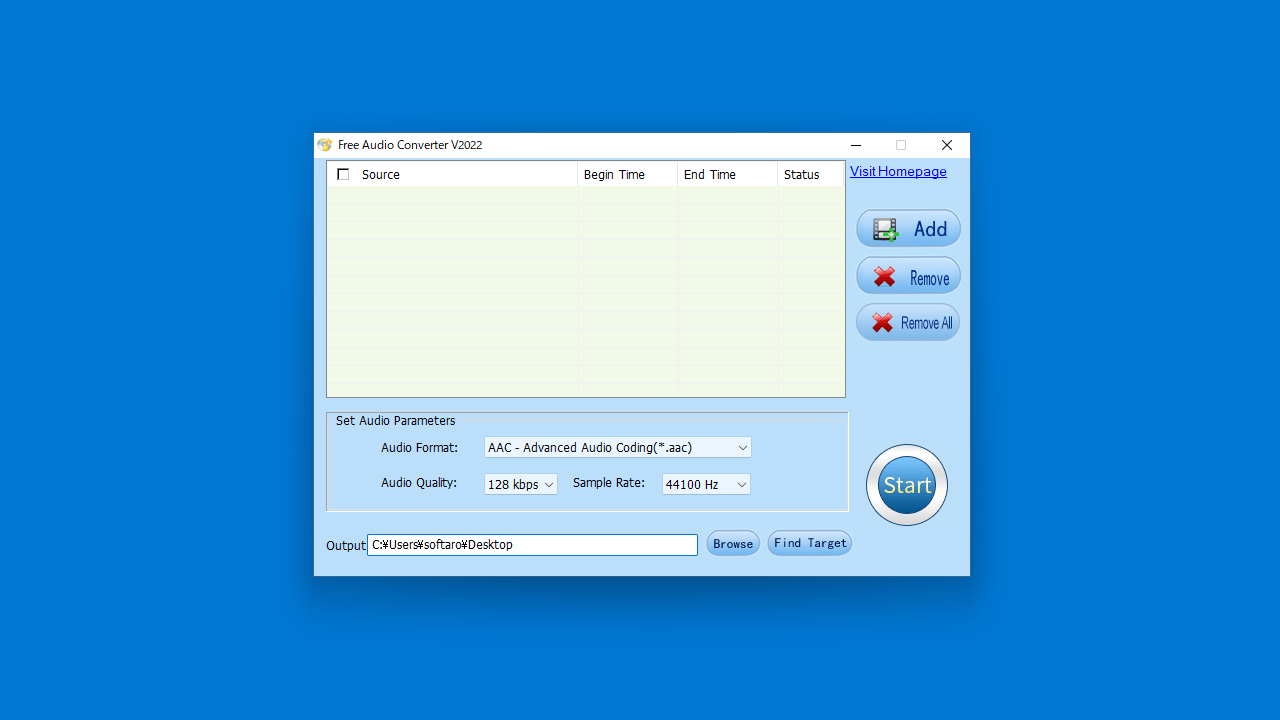Start the audio conversion
Screen dimensions: 1280x720
(x=907, y=485)
